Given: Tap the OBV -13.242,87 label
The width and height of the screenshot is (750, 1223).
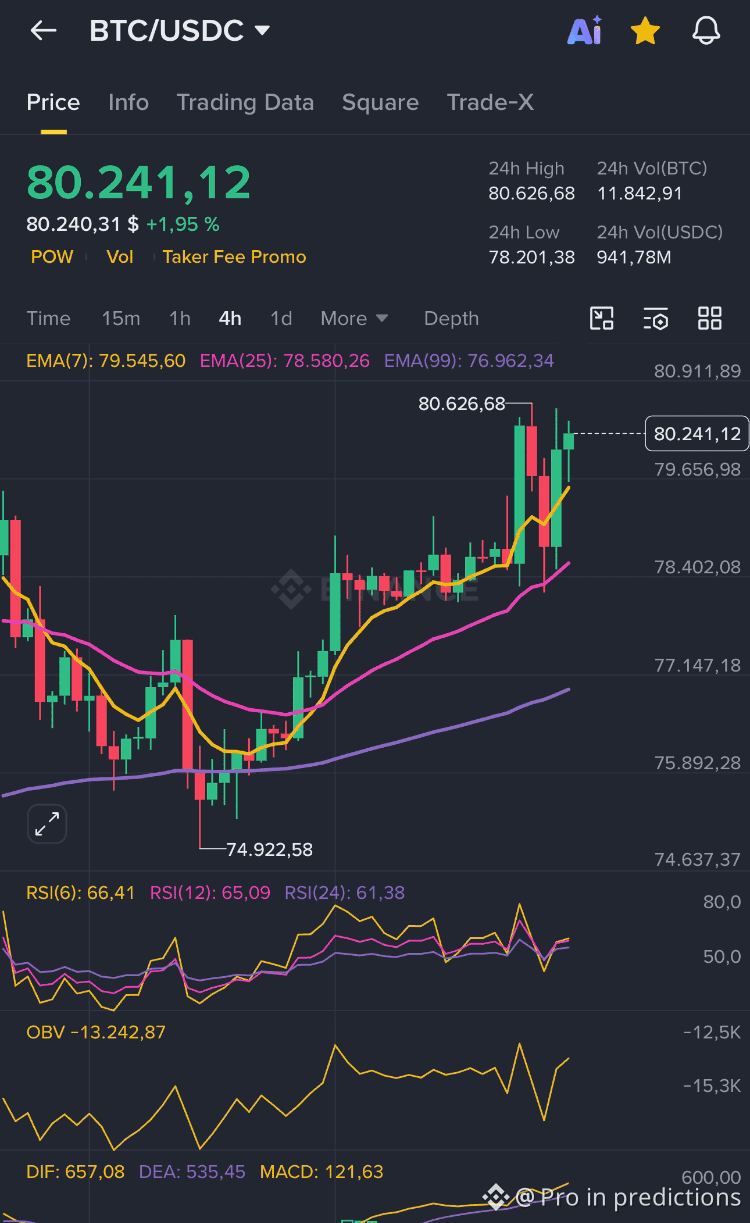Looking at the screenshot, I should coord(96,1032).
